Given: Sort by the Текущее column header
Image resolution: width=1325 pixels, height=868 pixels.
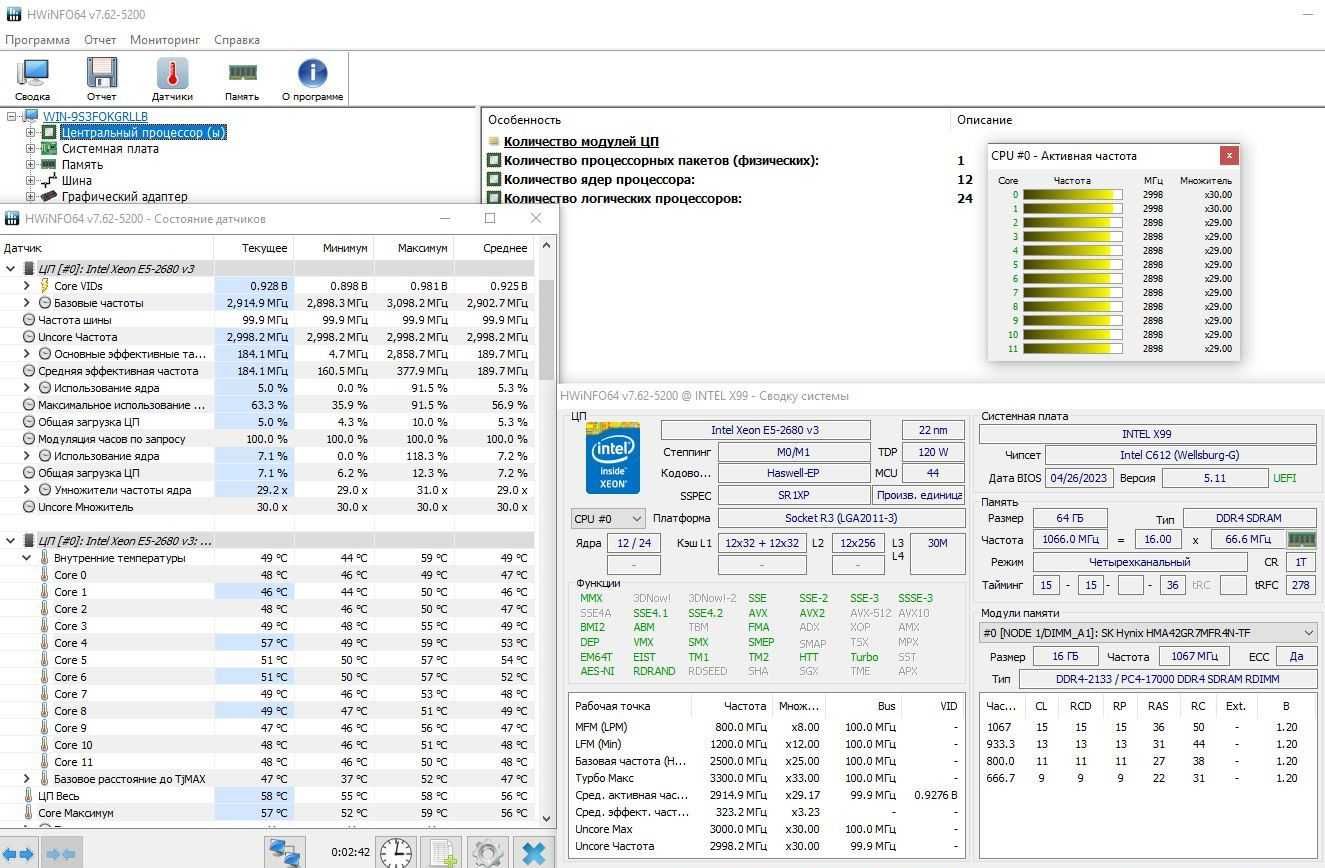Looking at the screenshot, I should pos(254,247).
